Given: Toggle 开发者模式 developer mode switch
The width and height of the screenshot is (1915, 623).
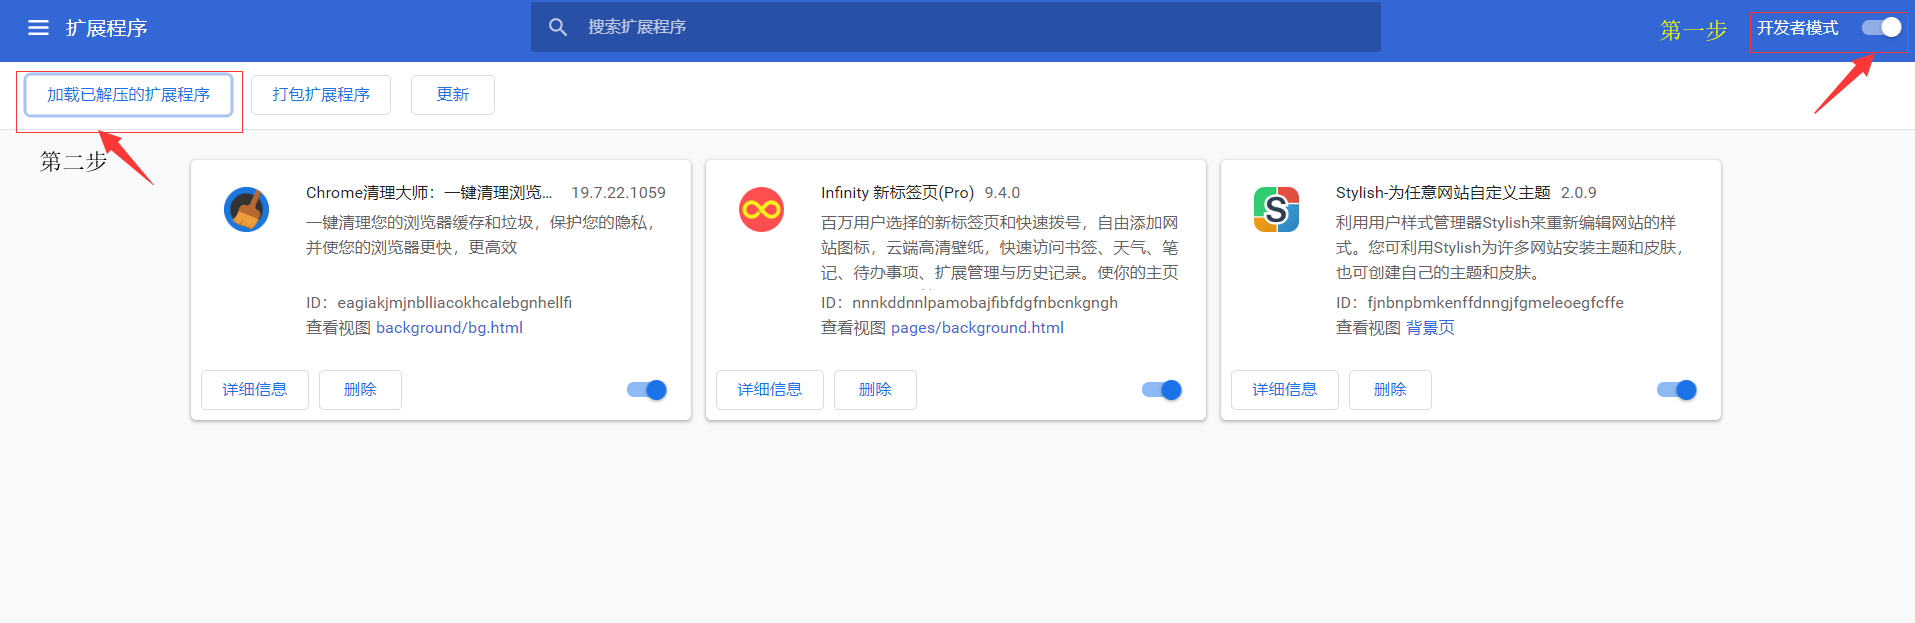Looking at the screenshot, I should (x=1881, y=28).
